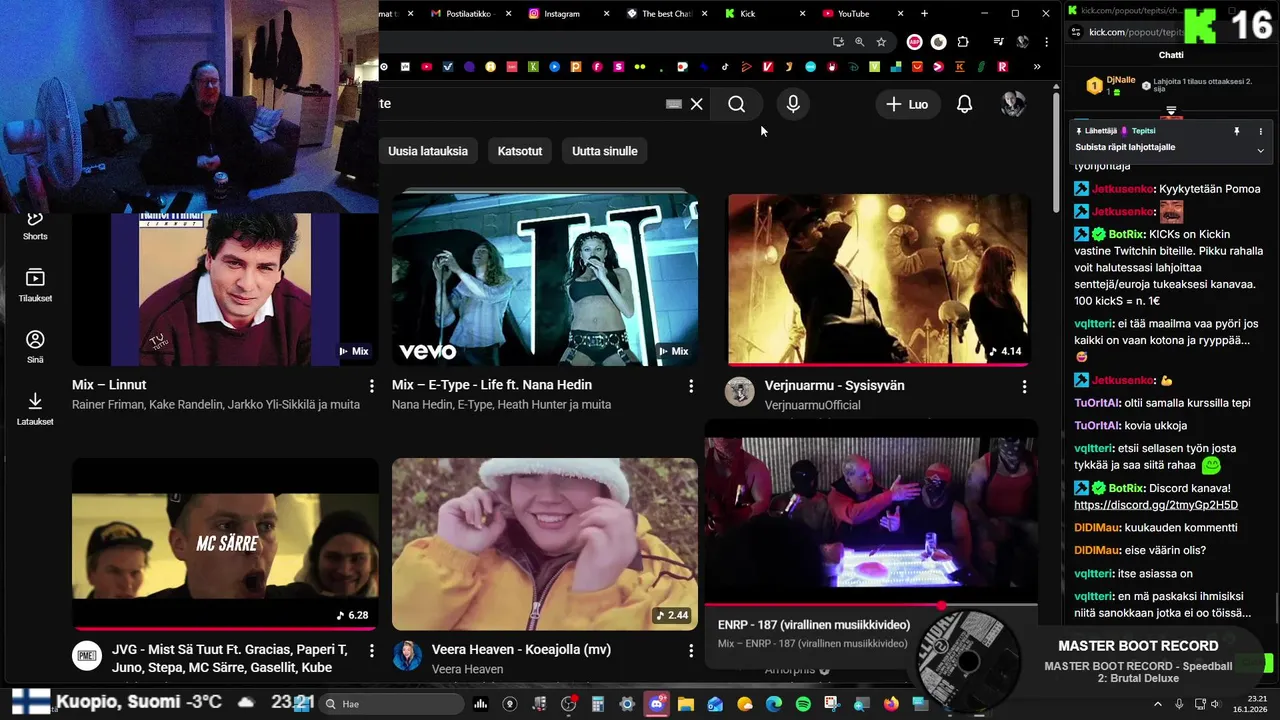Open Firefox from the Windows taskbar
Image resolution: width=1280 pixels, height=720 pixels.
click(x=891, y=704)
